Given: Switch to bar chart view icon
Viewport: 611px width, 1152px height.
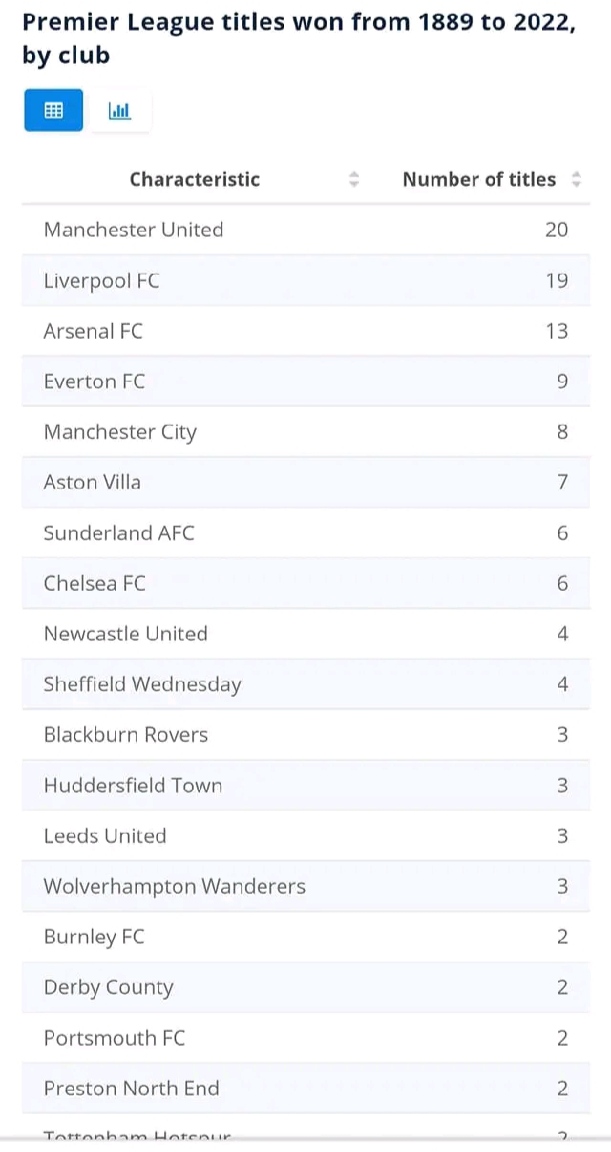Looking at the screenshot, I should [x=120, y=110].
